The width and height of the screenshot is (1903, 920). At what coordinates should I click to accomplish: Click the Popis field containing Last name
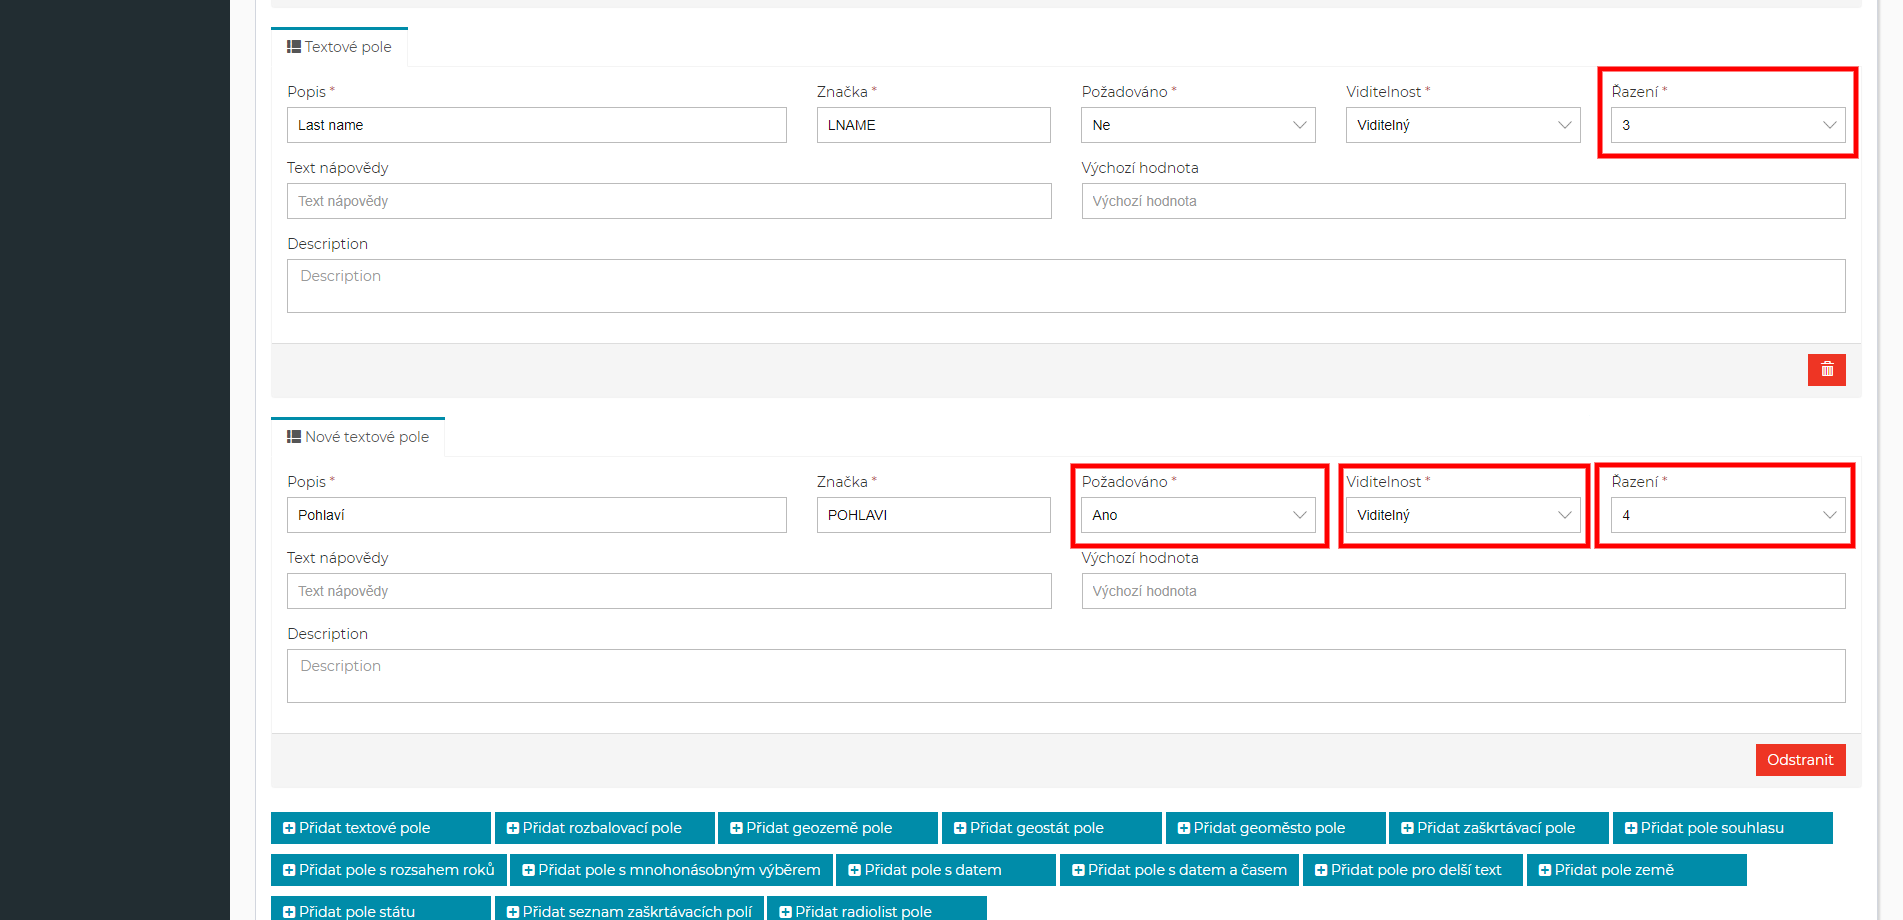tap(537, 125)
